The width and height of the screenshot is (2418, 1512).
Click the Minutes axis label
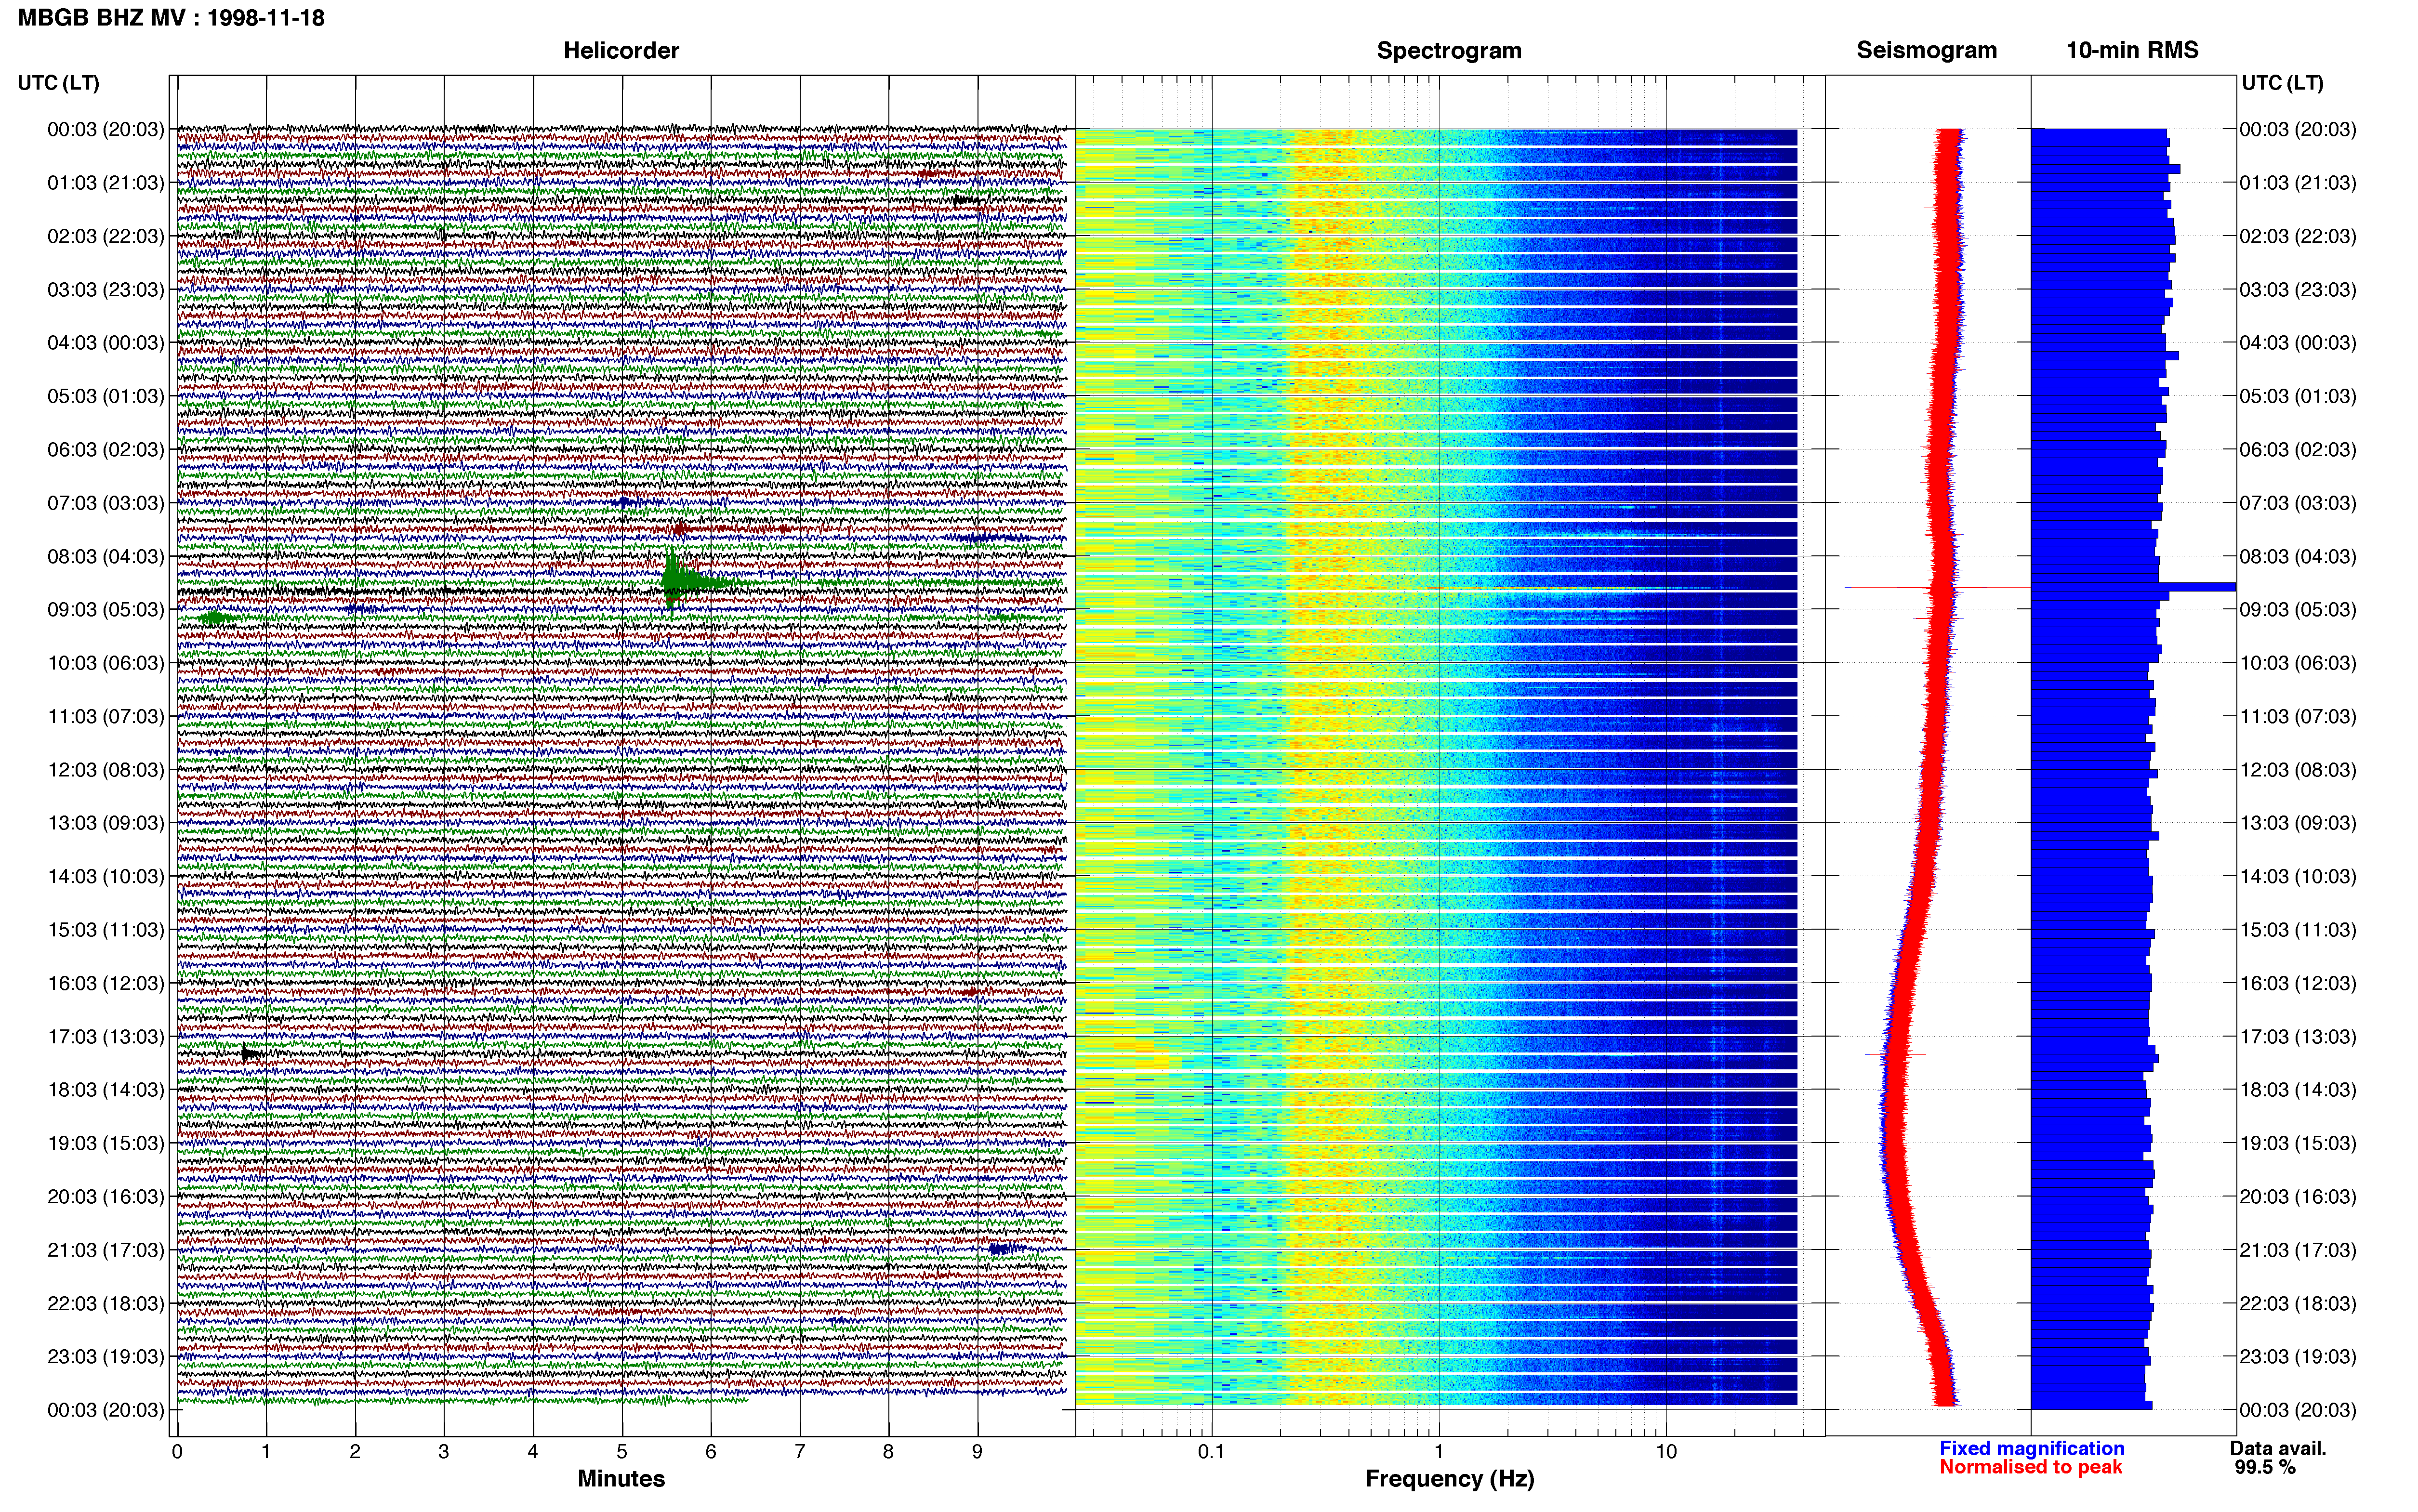(x=621, y=1479)
